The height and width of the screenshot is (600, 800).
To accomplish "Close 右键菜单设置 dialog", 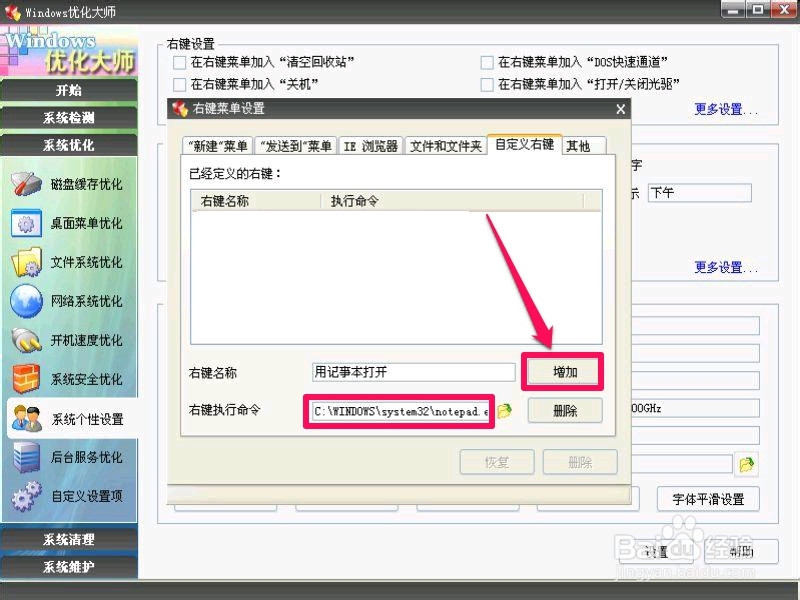I will 620,109.
